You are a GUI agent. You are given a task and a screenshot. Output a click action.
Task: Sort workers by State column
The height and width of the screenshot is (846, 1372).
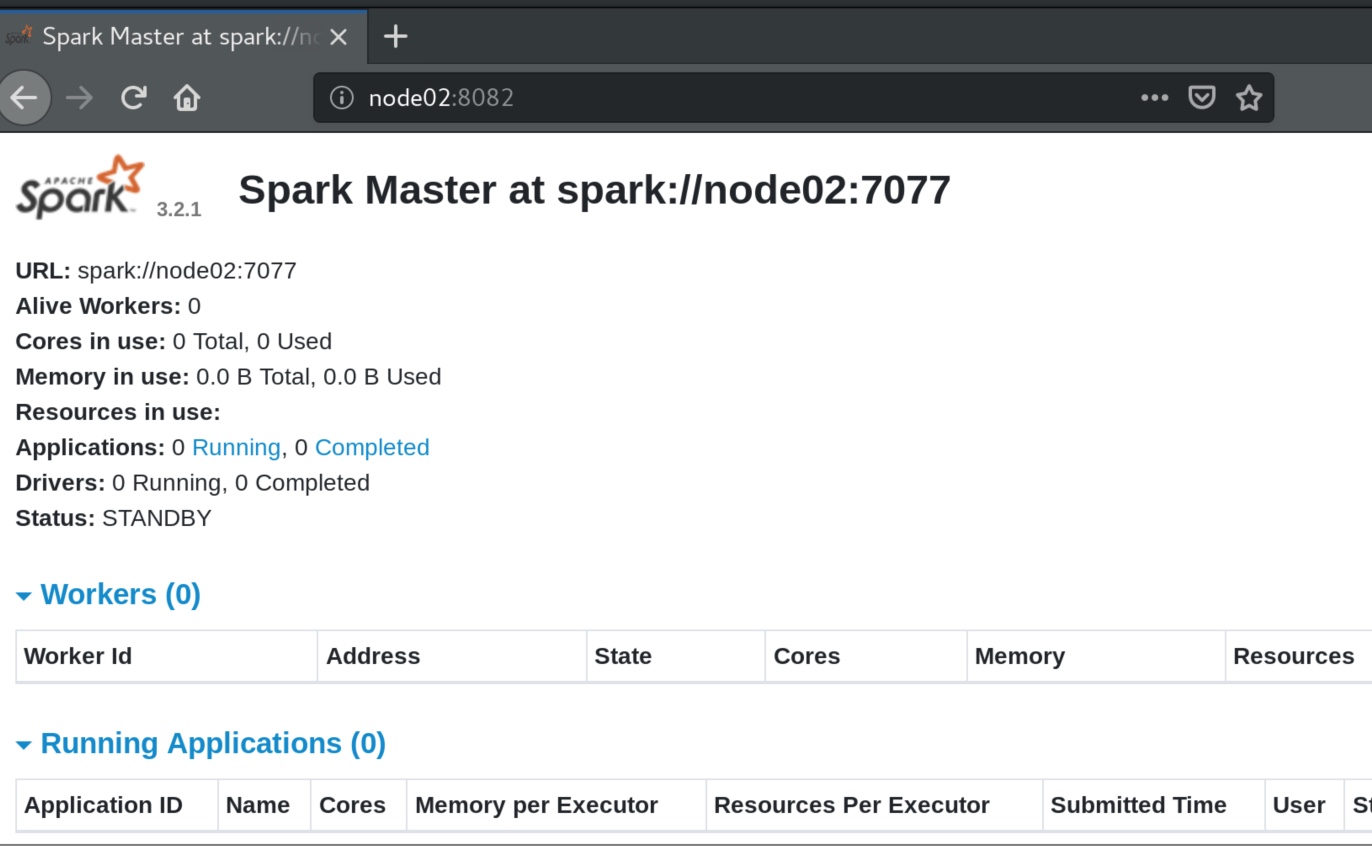pyautogui.click(x=676, y=657)
